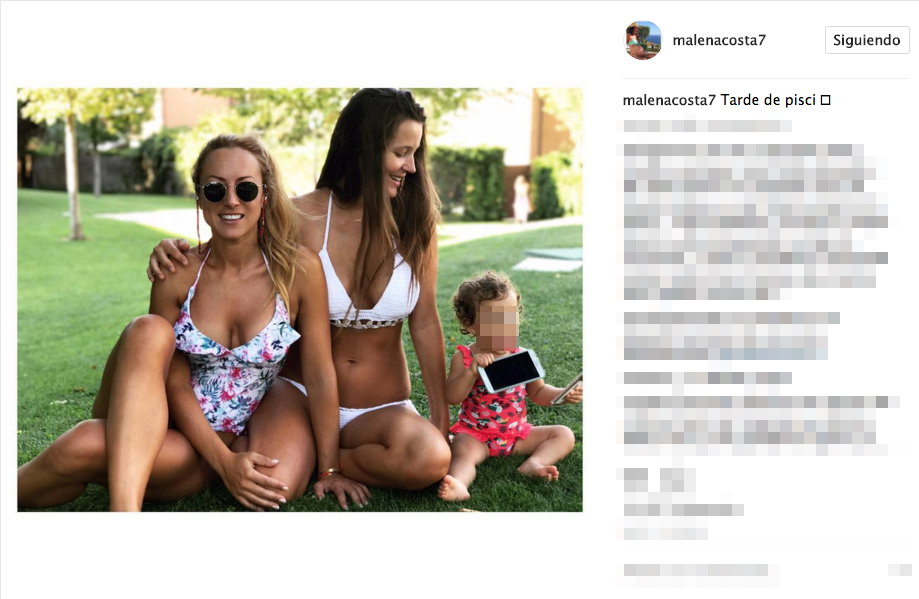Open the malenacosta7 profile avatar
This screenshot has height=599, width=919.
[643, 40]
